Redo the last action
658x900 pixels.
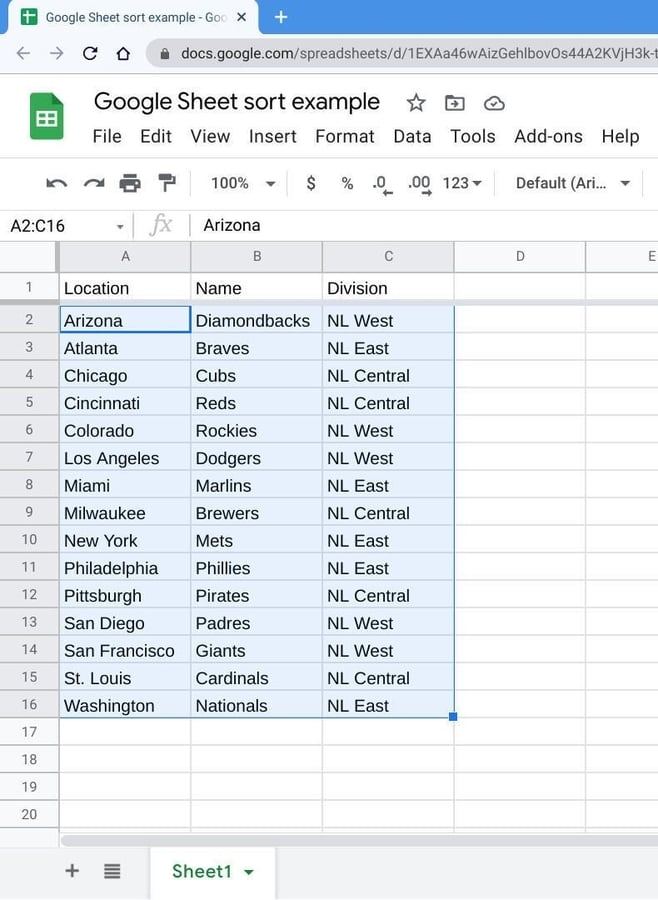click(x=94, y=183)
